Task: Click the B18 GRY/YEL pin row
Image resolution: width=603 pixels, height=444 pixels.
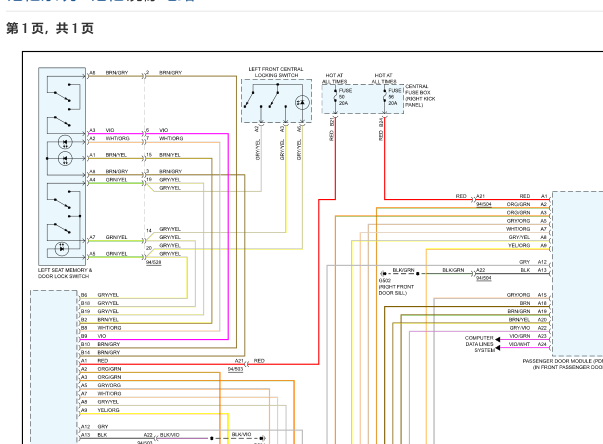Action: [x=100, y=303]
